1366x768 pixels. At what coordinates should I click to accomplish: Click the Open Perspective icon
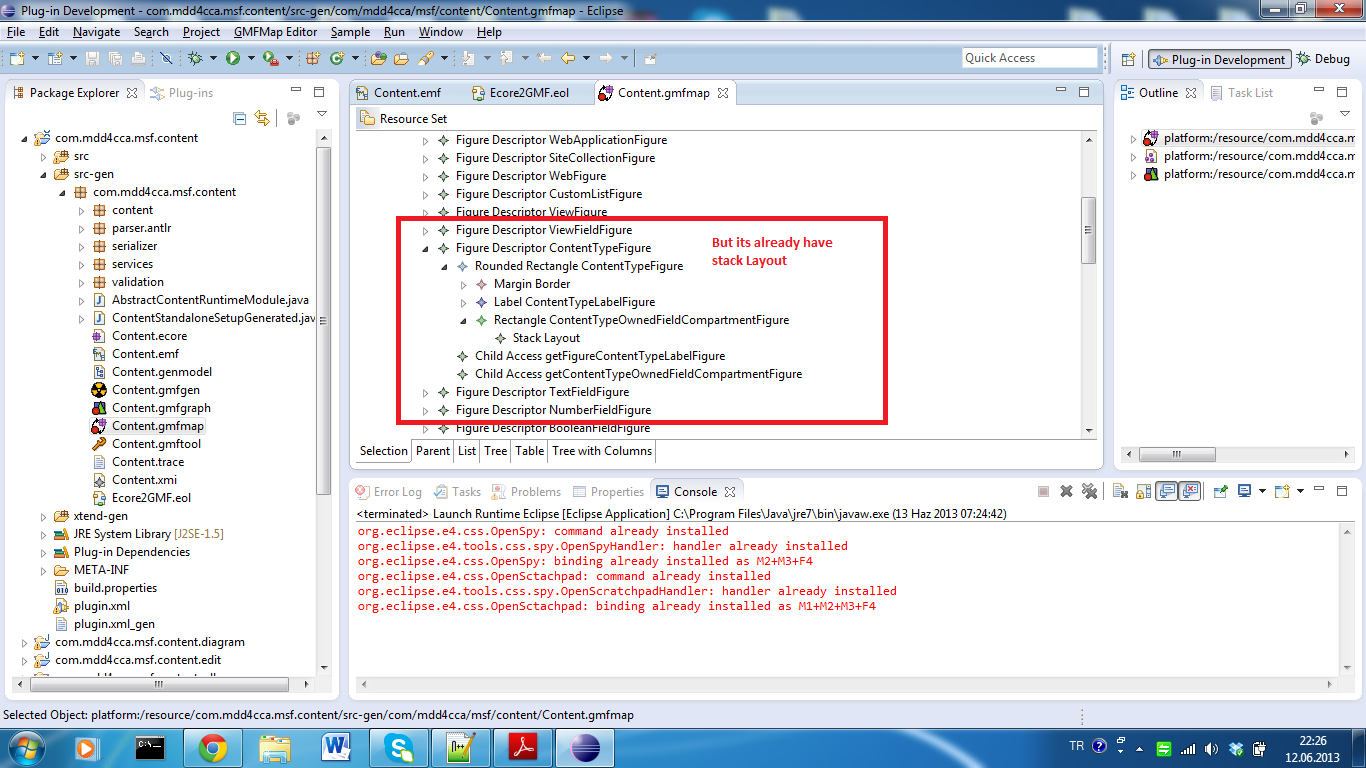click(x=1128, y=59)
